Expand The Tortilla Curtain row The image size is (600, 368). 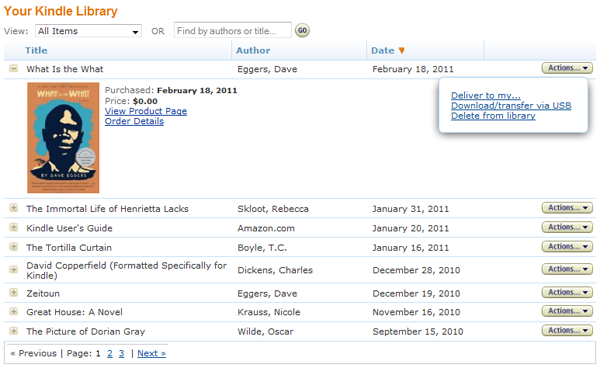[14, 247]
